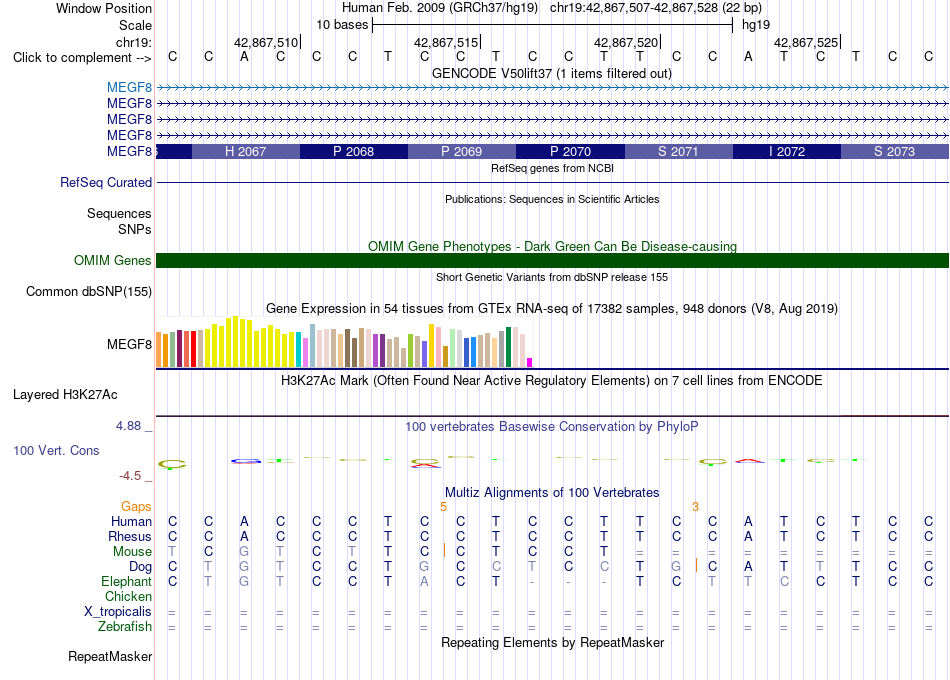The width and height of the screenshot is (950, 680).
Task: Click the Sequences track label
Action: [119, 213]
